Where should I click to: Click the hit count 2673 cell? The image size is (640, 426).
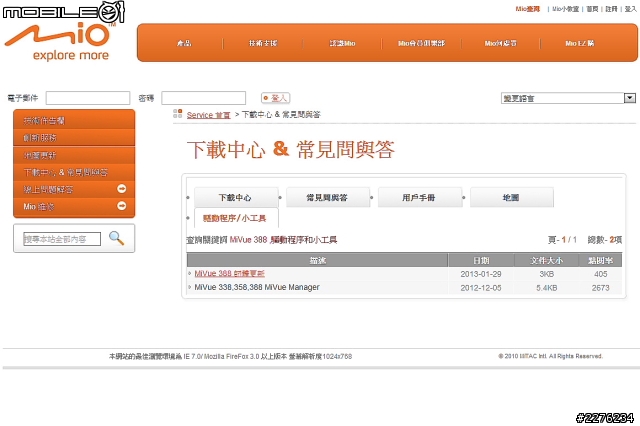600,288
